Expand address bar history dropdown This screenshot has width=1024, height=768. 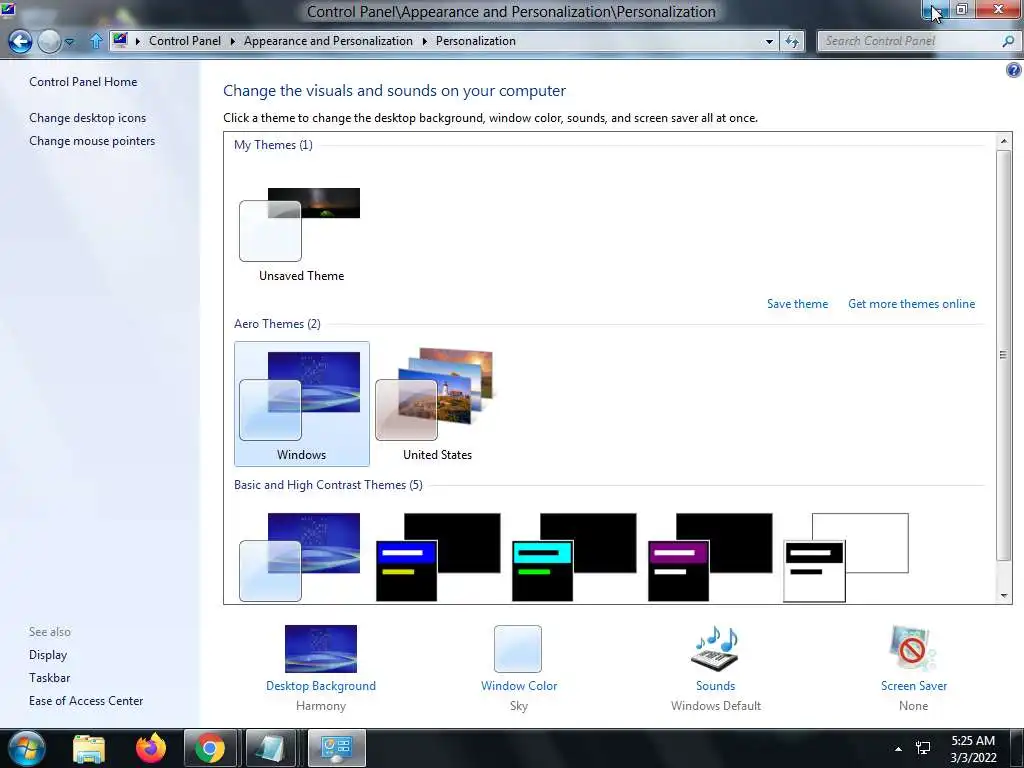pos(769,41)
